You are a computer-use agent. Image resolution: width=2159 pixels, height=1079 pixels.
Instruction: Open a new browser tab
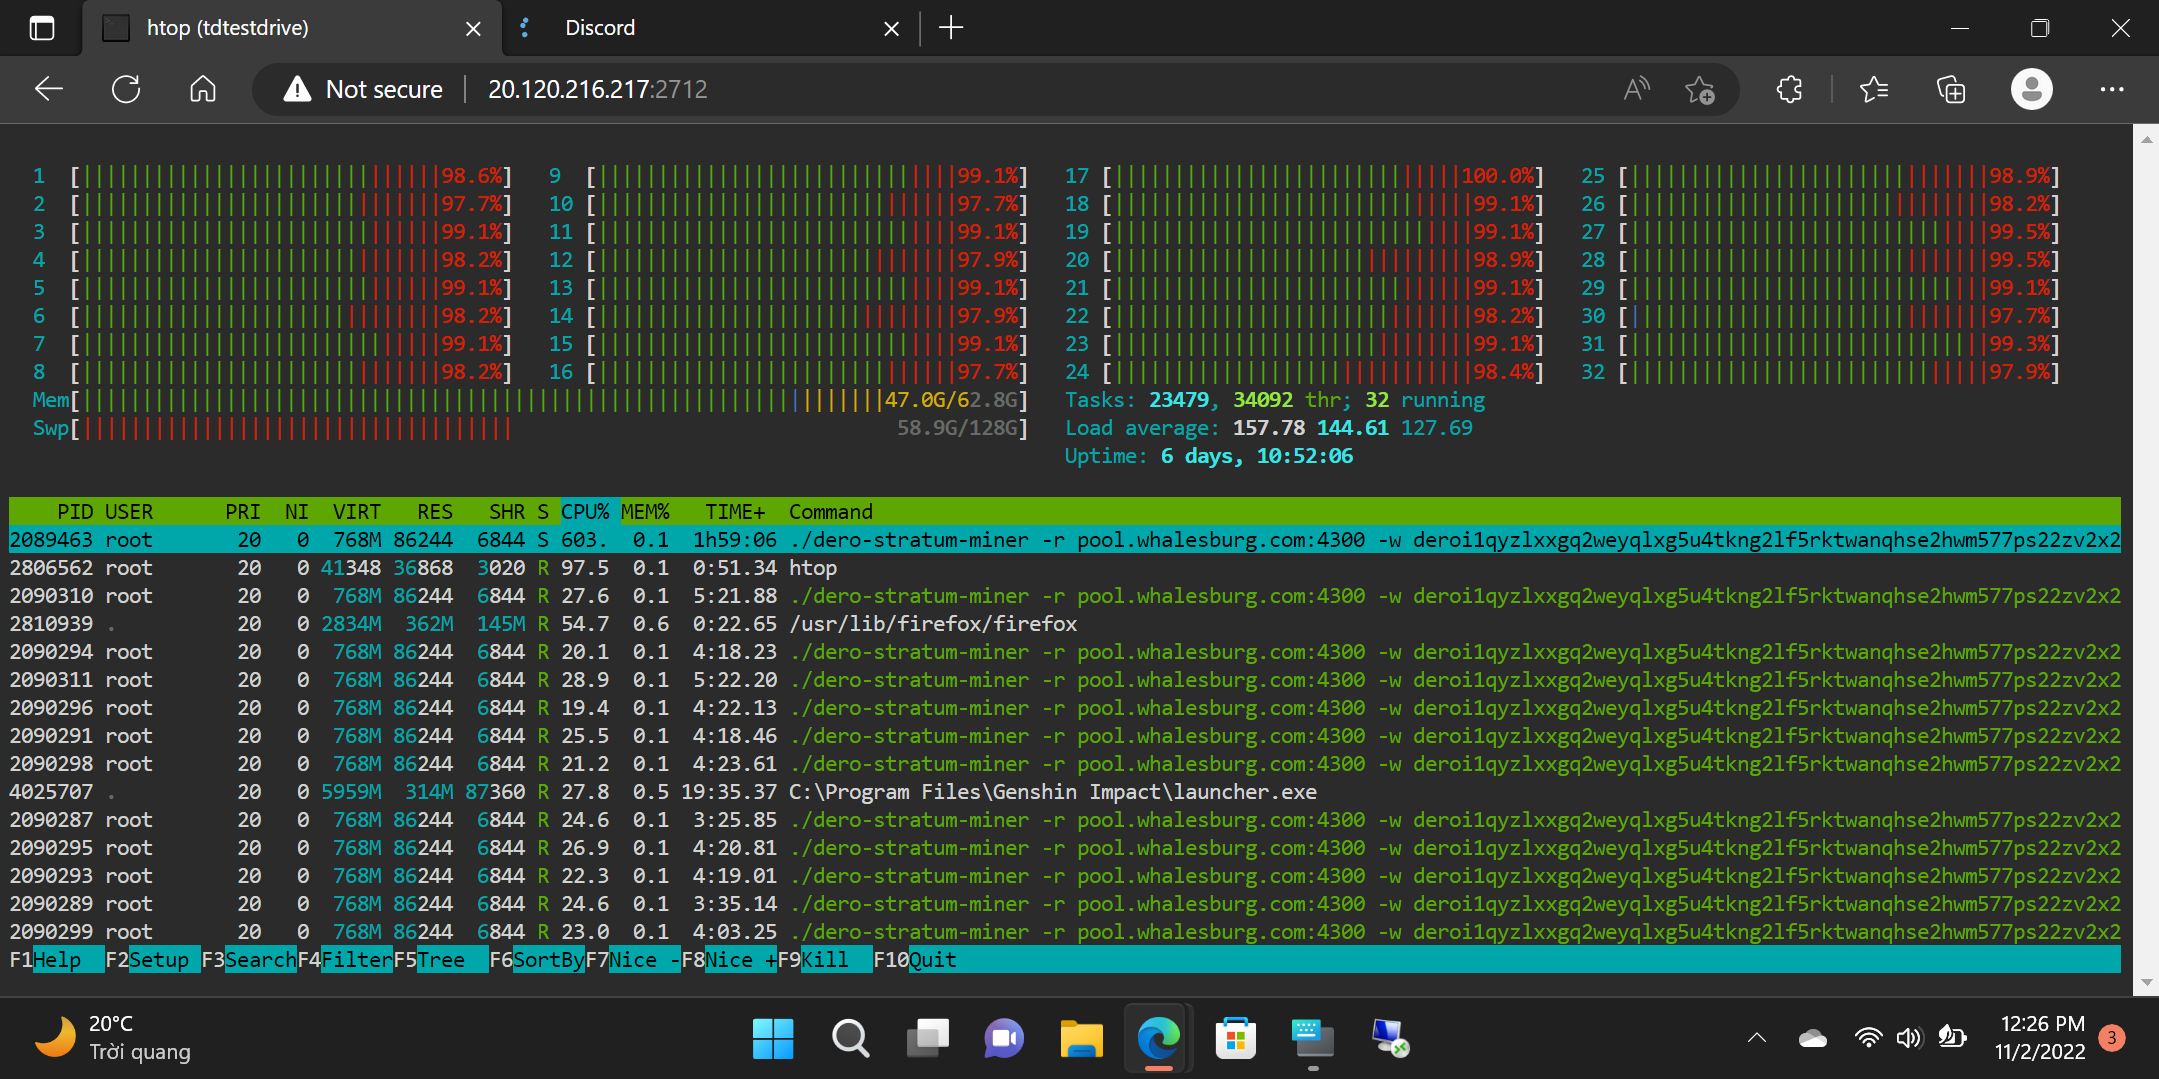(x=950, y=27)
